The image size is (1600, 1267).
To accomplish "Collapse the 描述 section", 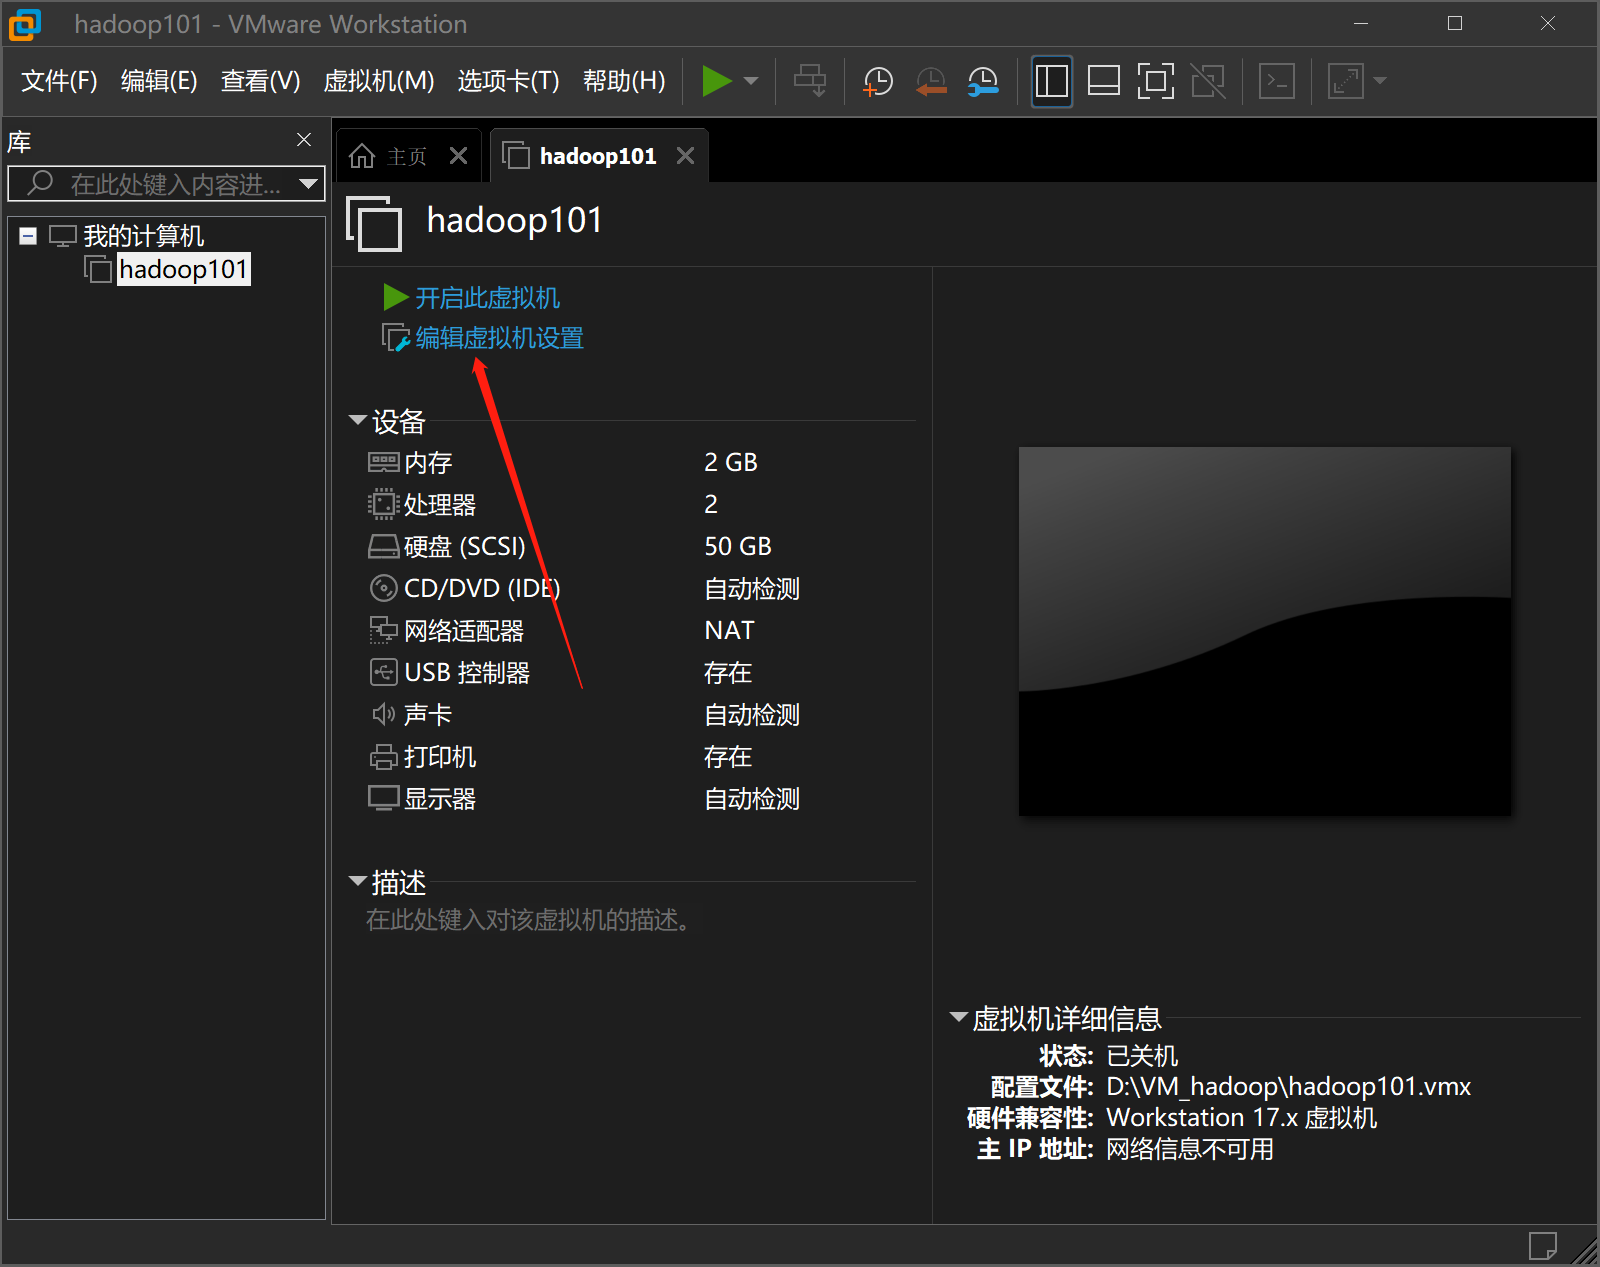I will pyautogui.click(x=357, y=881).
